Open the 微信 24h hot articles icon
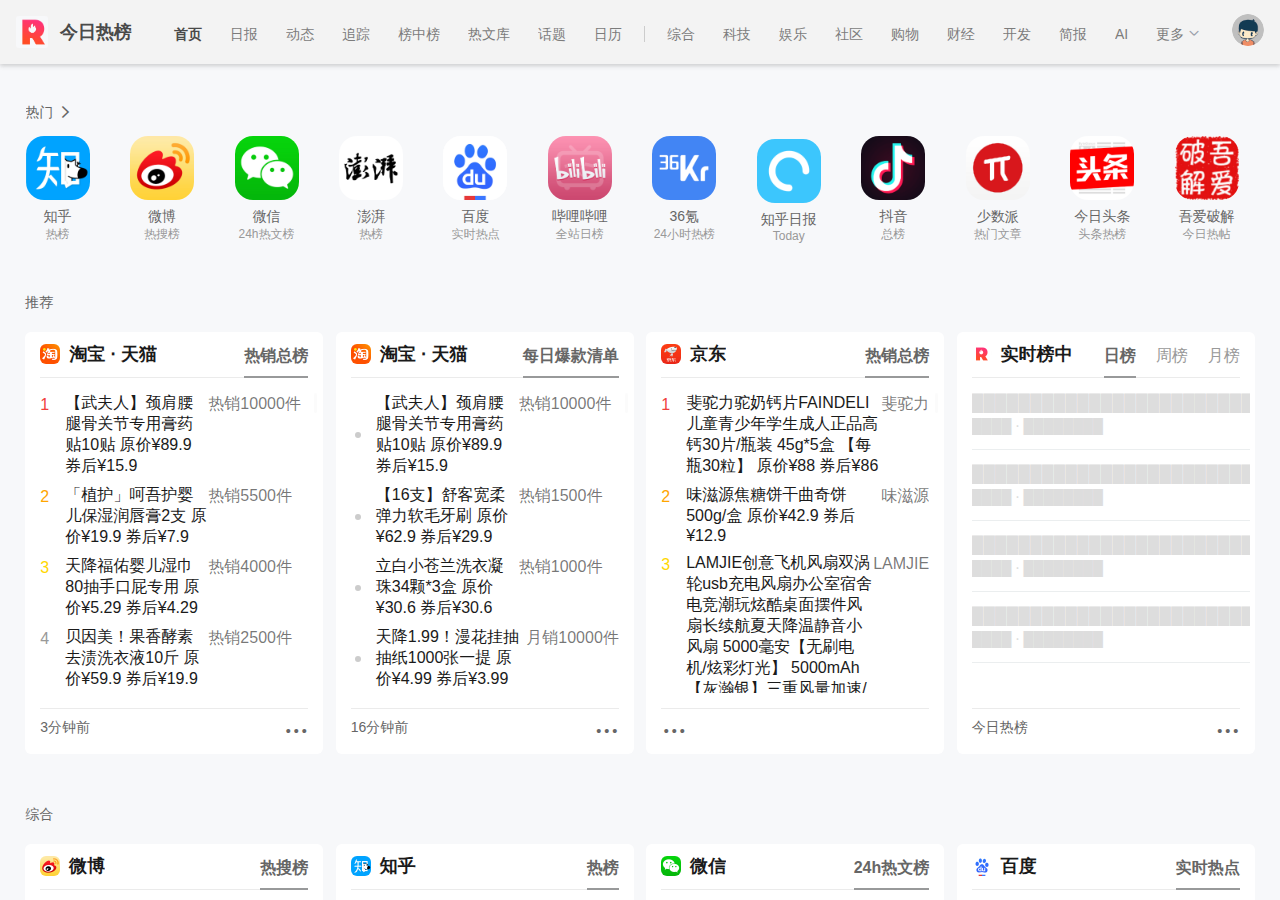The height and width of the screenshot is (900, 1280). point(266,168)
